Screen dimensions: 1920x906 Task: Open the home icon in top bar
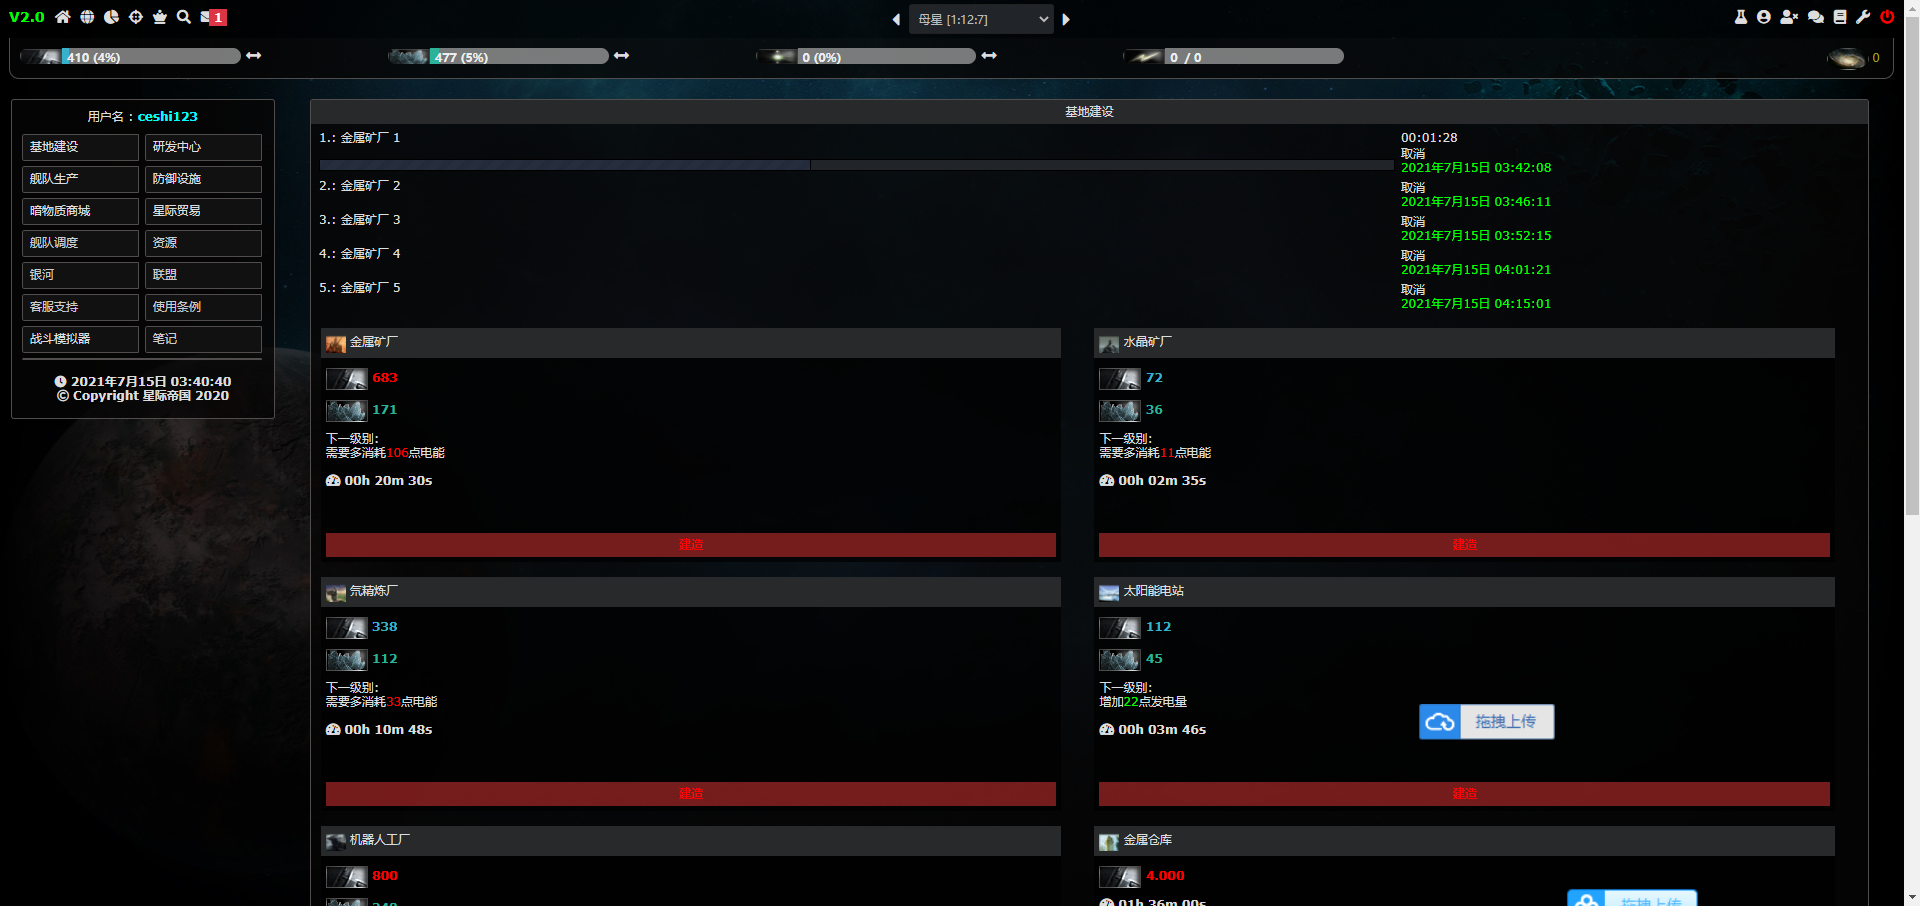point(63,17)
